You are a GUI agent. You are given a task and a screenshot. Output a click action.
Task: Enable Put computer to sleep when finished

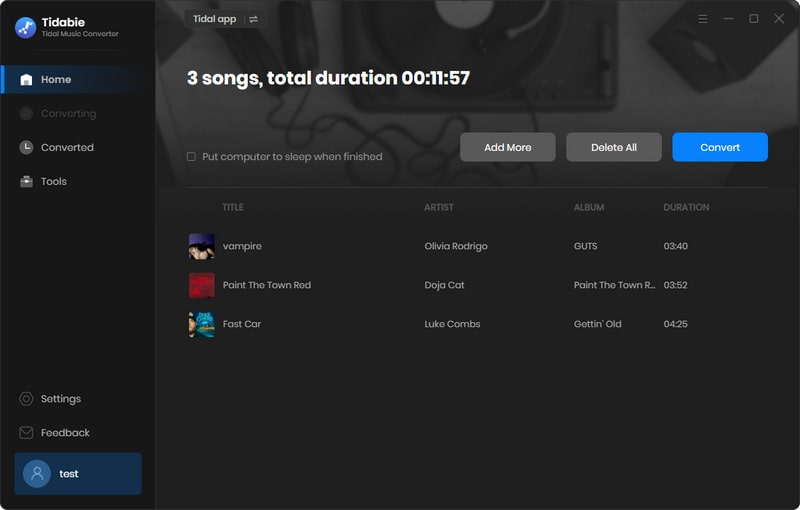click(x=191, y=157)
